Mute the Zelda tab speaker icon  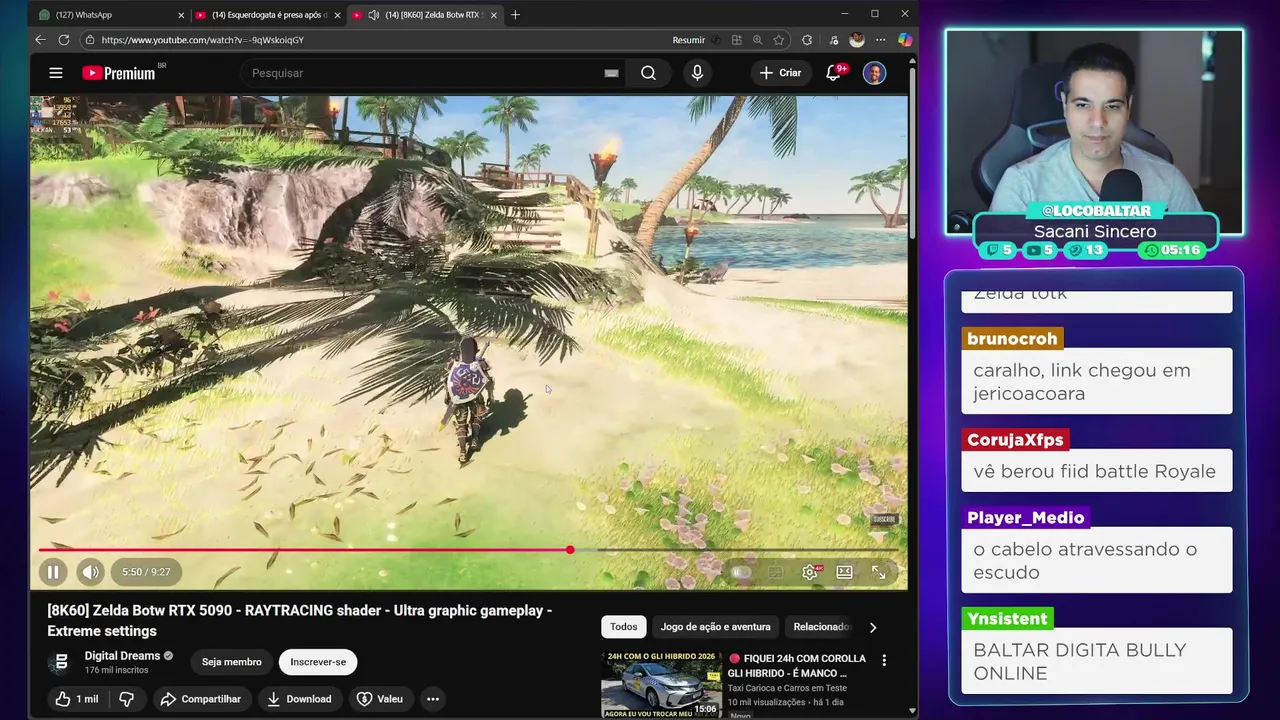click(x=373, y=15)
